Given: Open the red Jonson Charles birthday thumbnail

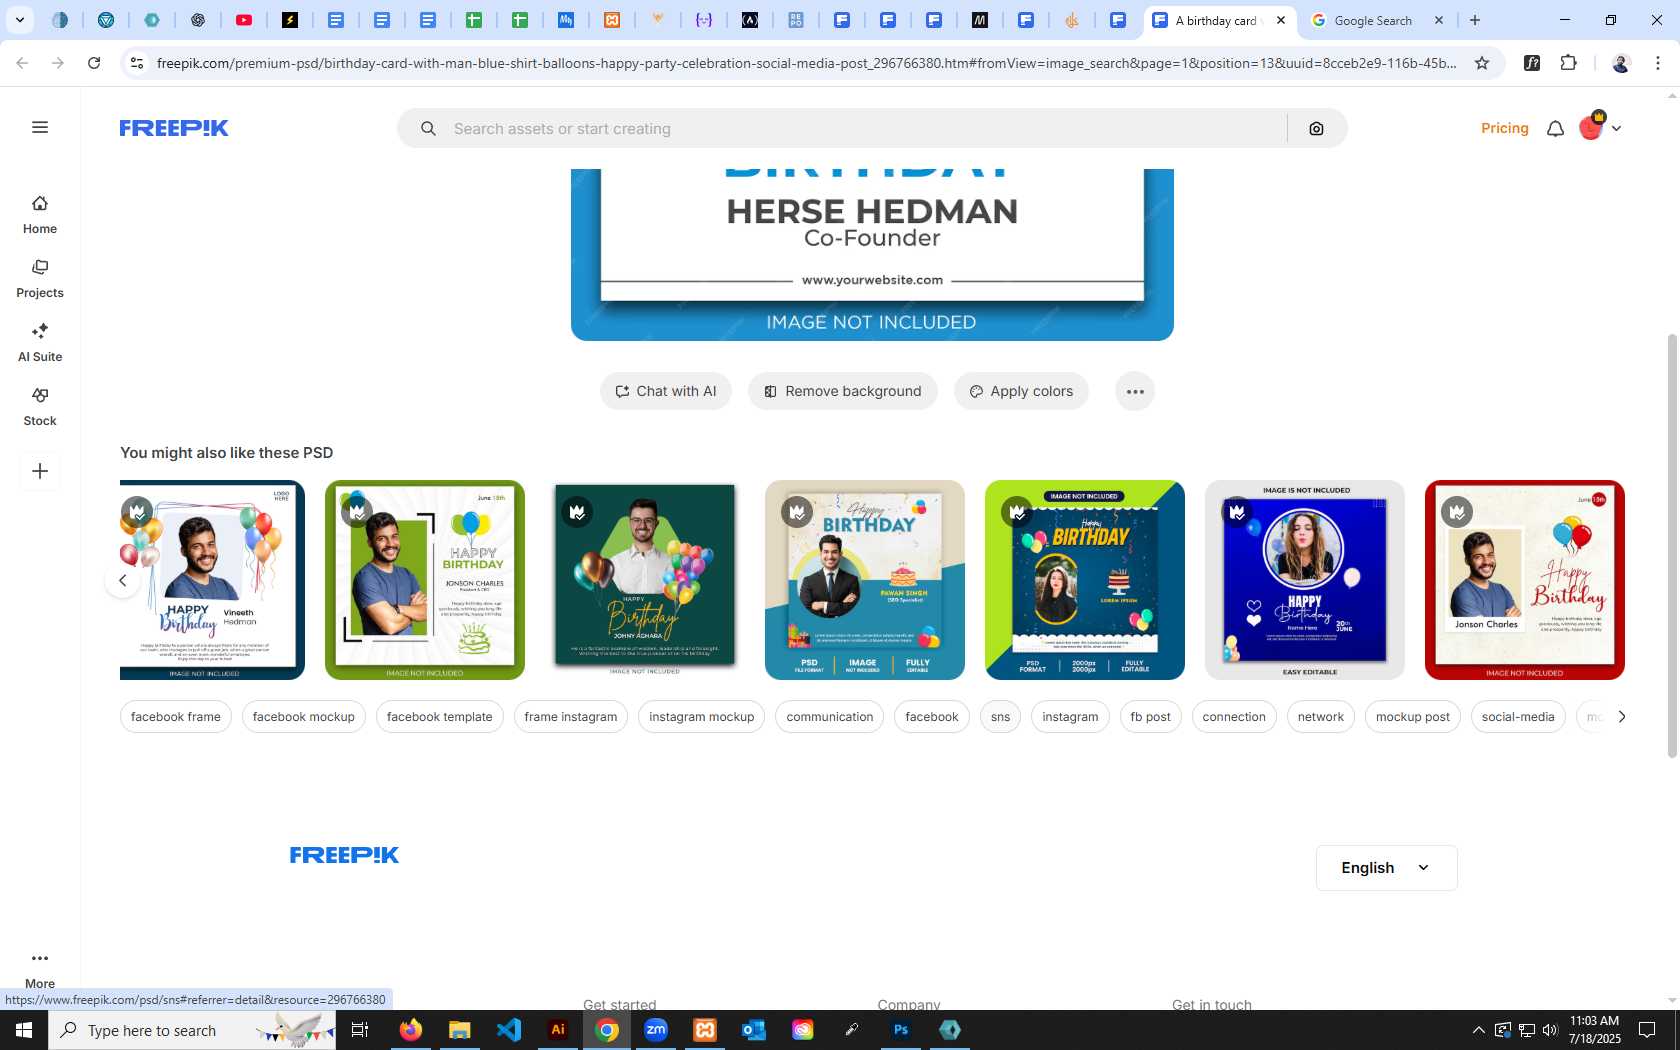Looking at the screenshot, I should pos(1525,580).
